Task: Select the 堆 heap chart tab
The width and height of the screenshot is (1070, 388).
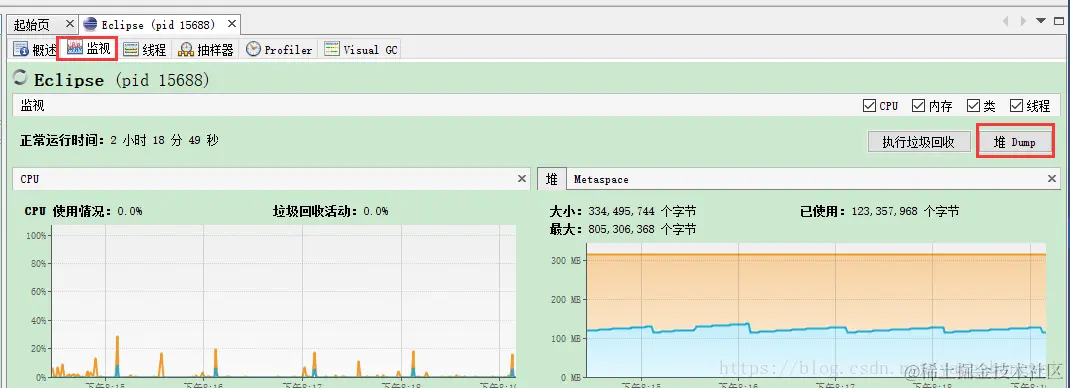Action: pyautogui.click(x=551, y=179)
